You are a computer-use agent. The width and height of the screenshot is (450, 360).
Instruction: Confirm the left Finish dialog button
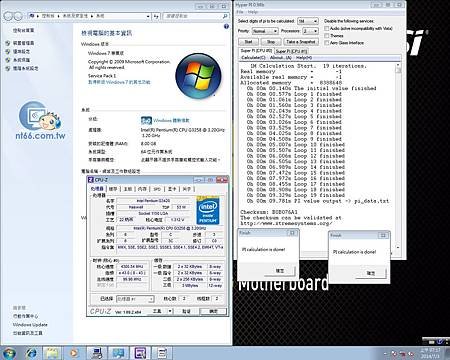(280, 271)
